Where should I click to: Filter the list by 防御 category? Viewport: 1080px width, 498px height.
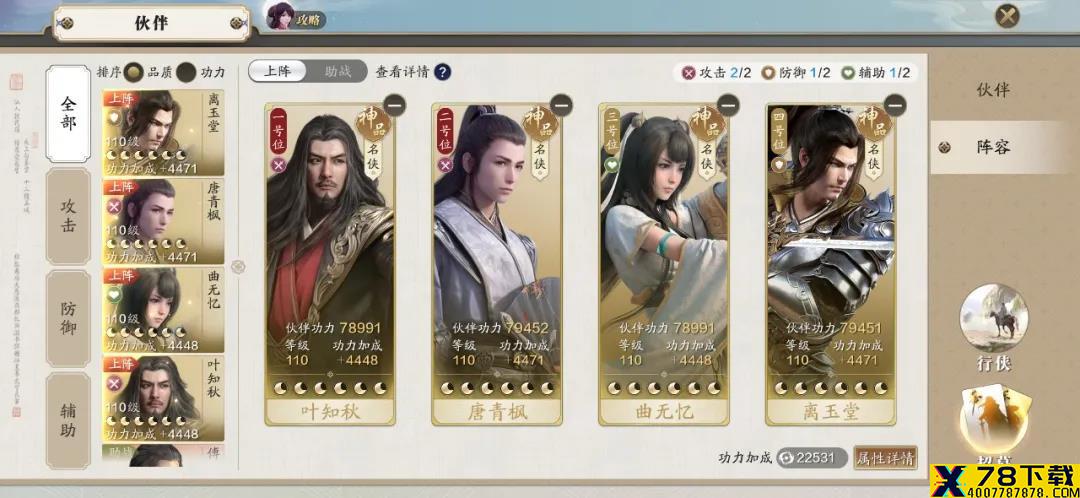point(68,318)
